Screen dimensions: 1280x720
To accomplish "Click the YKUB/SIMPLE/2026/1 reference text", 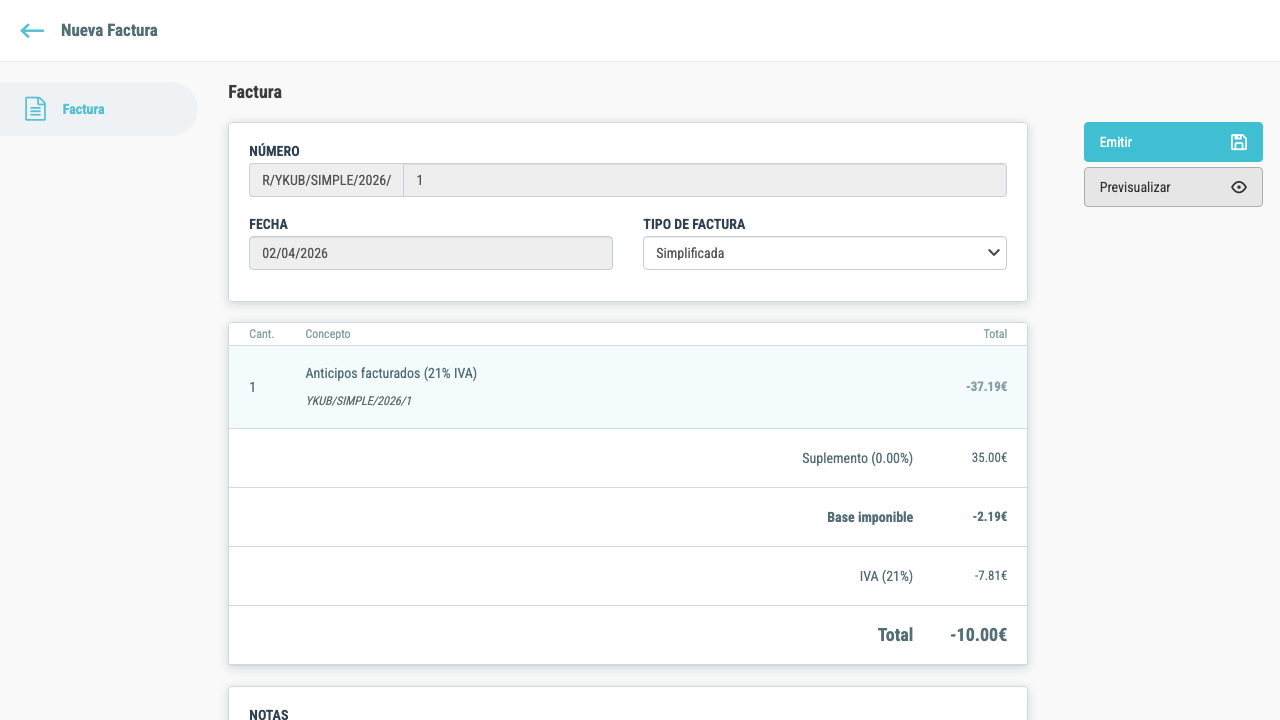I will [358, 401].
